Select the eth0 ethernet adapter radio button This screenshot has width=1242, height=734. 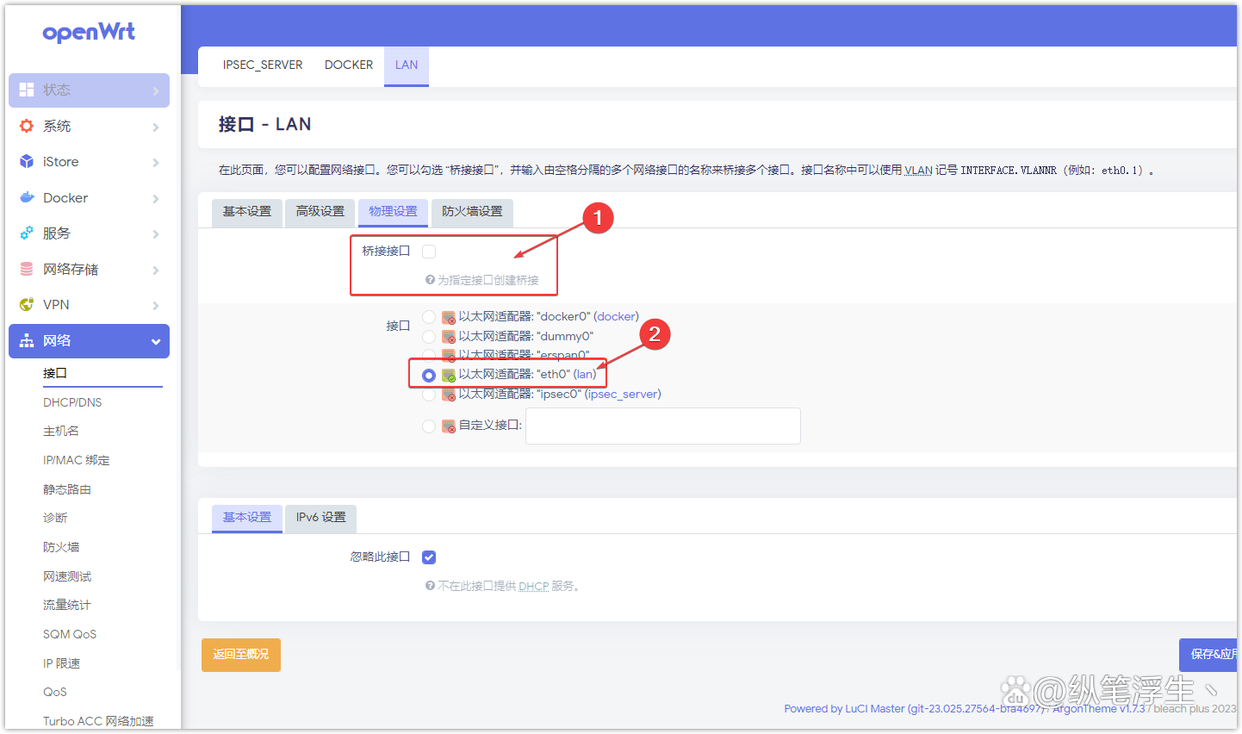(430, 374)
